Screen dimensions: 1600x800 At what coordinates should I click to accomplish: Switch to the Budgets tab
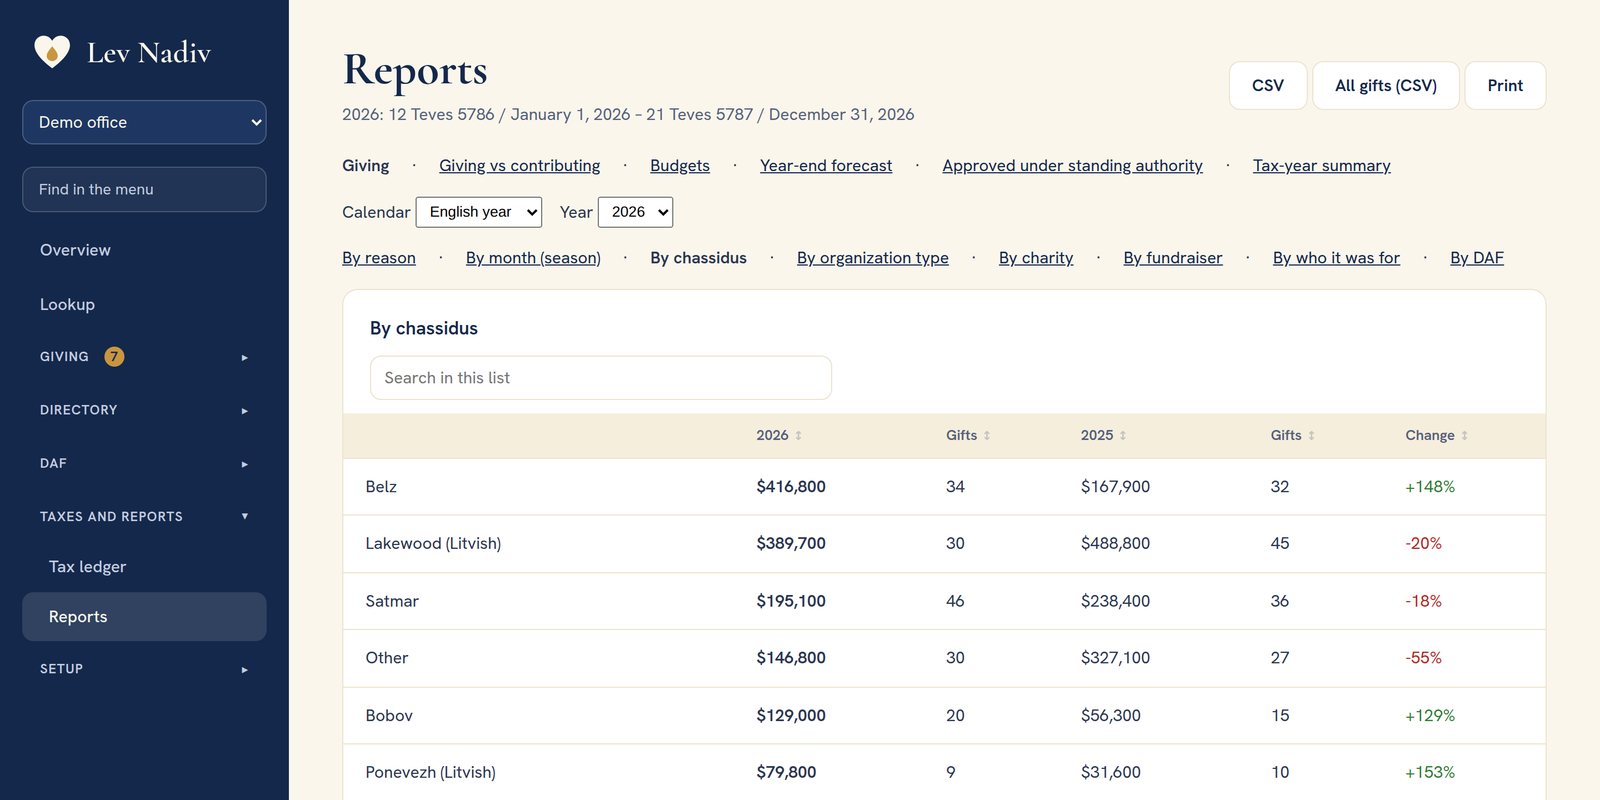click(680, 166)
